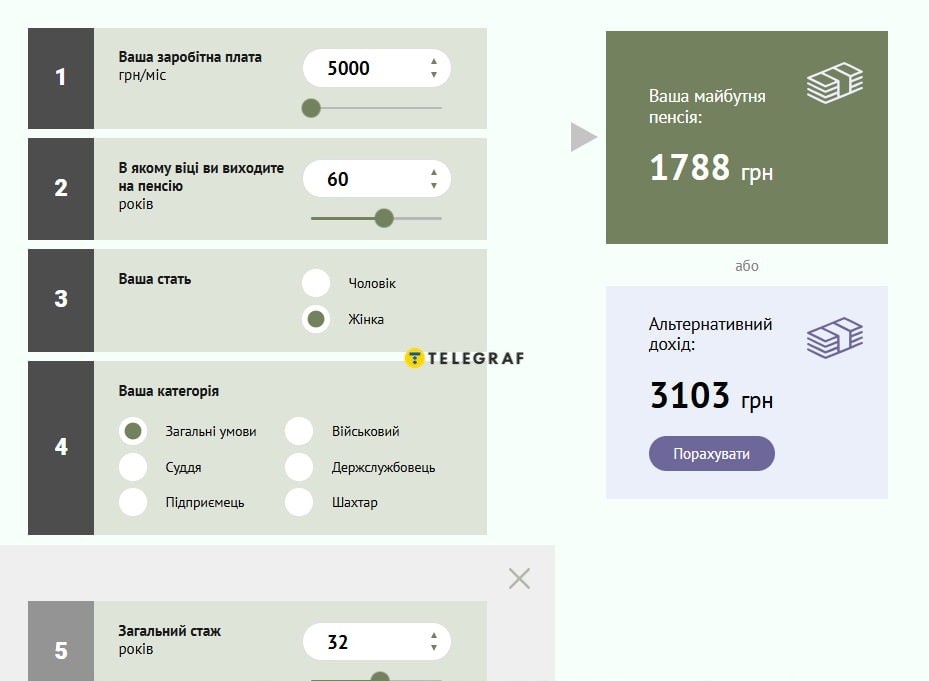This screenshot has height=681, width=929.
Task: Select the Шахтар category radio
Action: coord(299,502)
